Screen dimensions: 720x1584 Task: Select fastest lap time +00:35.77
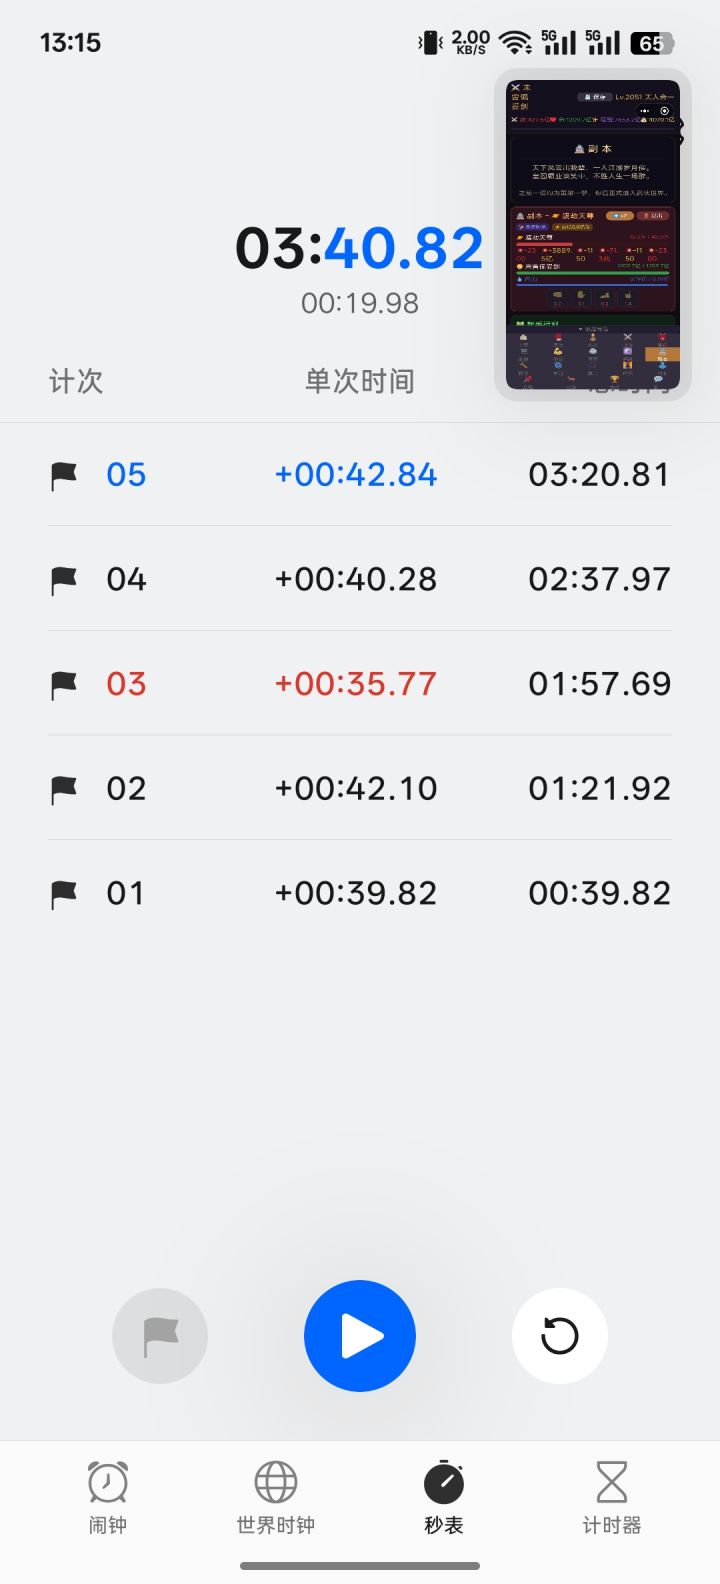click(x=356, y=684)
